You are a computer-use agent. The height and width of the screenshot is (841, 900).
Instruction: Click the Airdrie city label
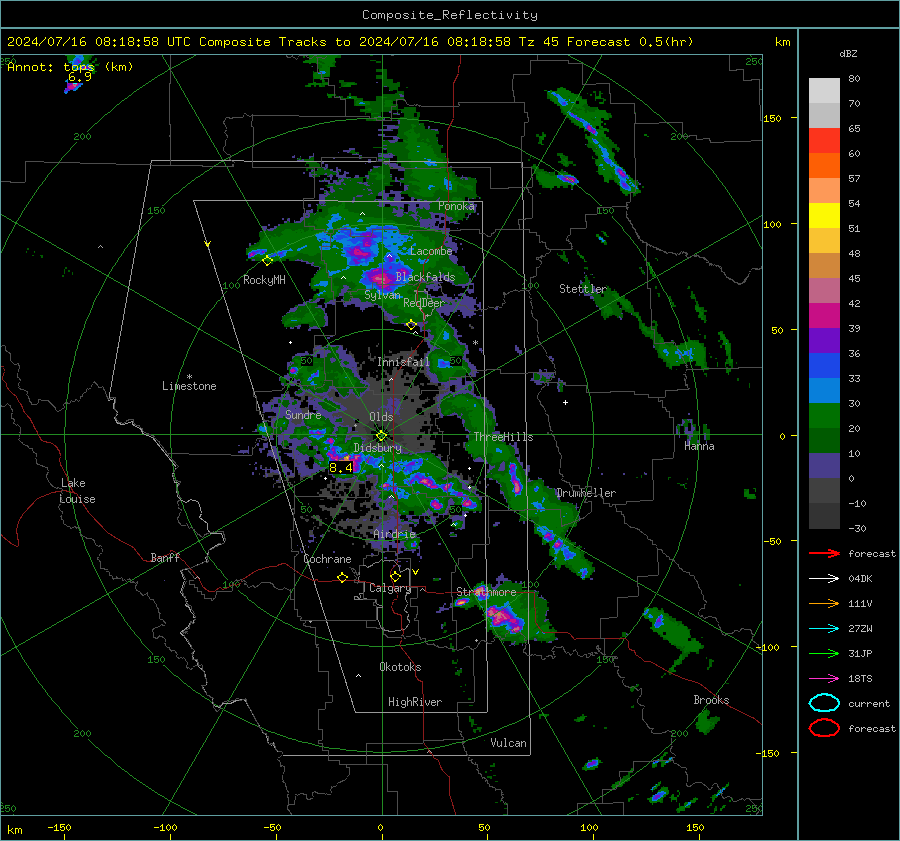tap(394, 534)
